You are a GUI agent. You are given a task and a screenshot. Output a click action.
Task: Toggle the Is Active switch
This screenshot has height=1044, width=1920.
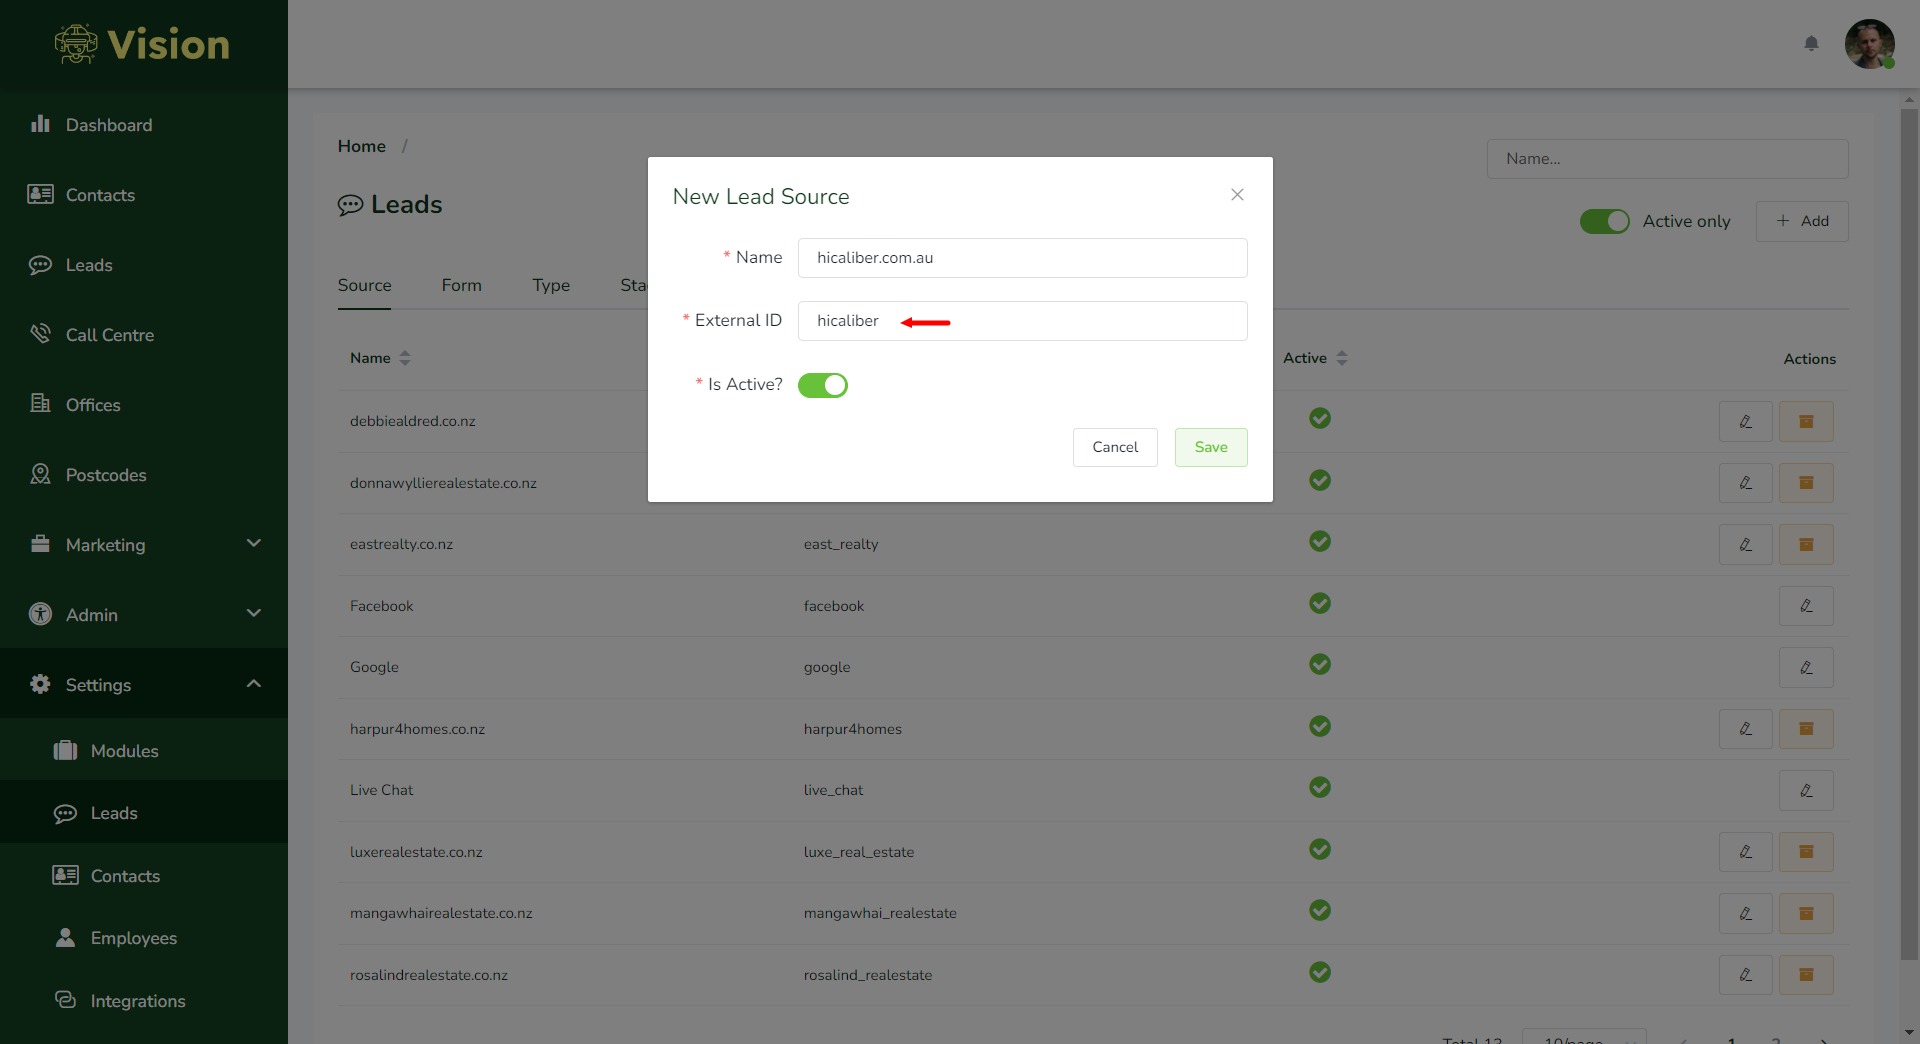click(822, 385)
